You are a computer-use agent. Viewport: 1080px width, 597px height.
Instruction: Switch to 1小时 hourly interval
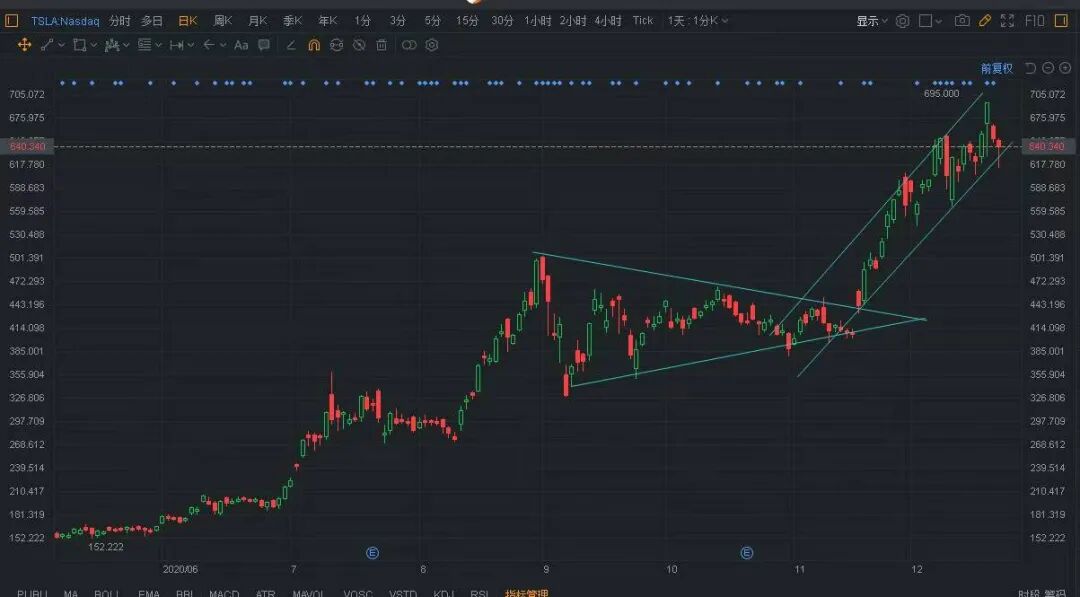pos(538,21)
